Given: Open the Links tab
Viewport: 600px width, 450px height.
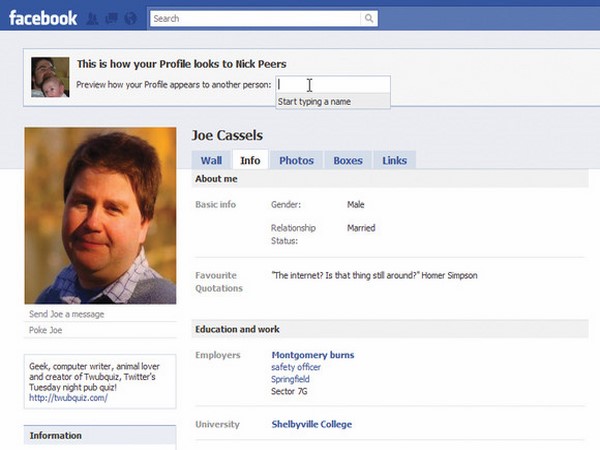Looking at the screenshot, I should click(394, 160).
